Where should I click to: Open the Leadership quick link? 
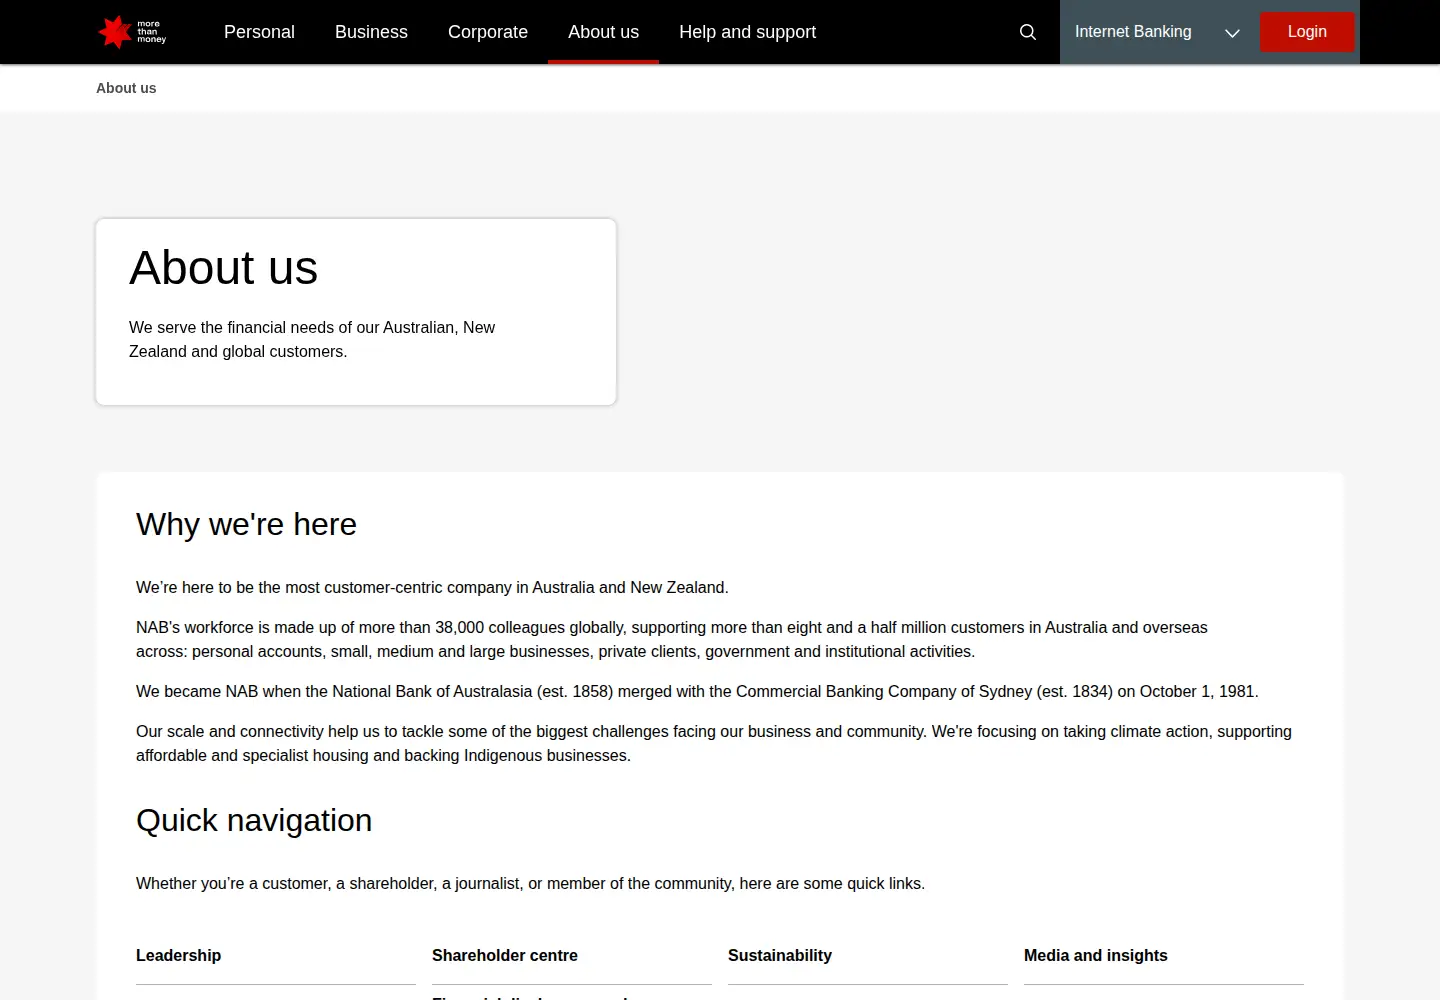[178, 955]
